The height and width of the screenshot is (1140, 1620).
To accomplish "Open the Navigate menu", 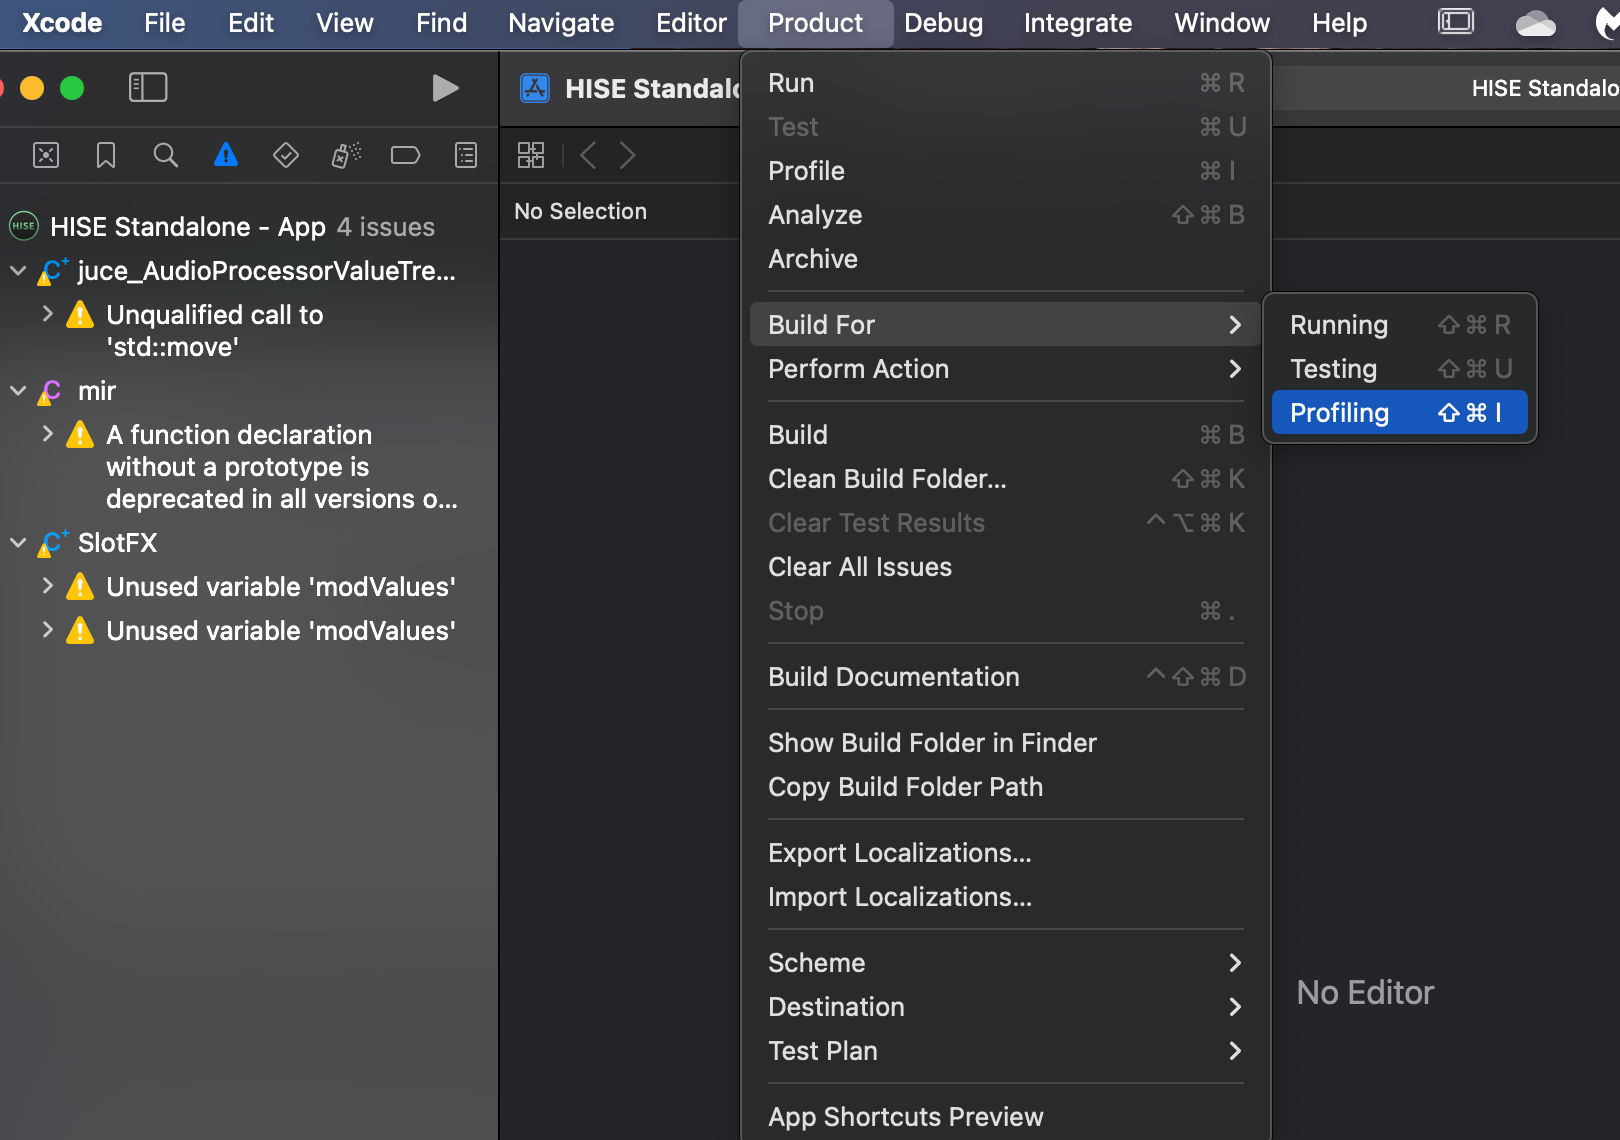I will pyautogui.click(x=561, y=23).
